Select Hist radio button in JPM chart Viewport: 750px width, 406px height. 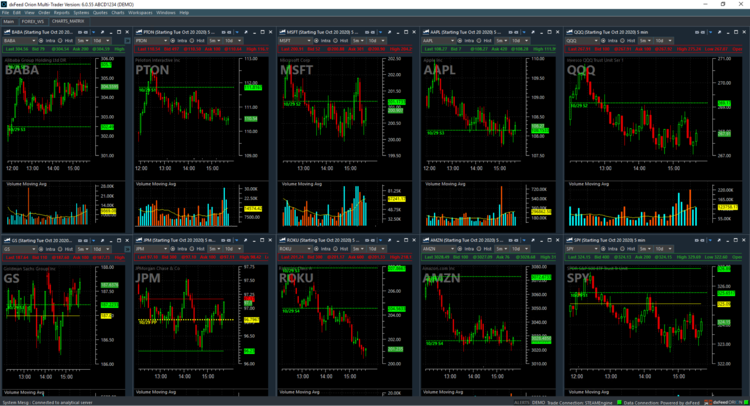click(x=192, y=249)
